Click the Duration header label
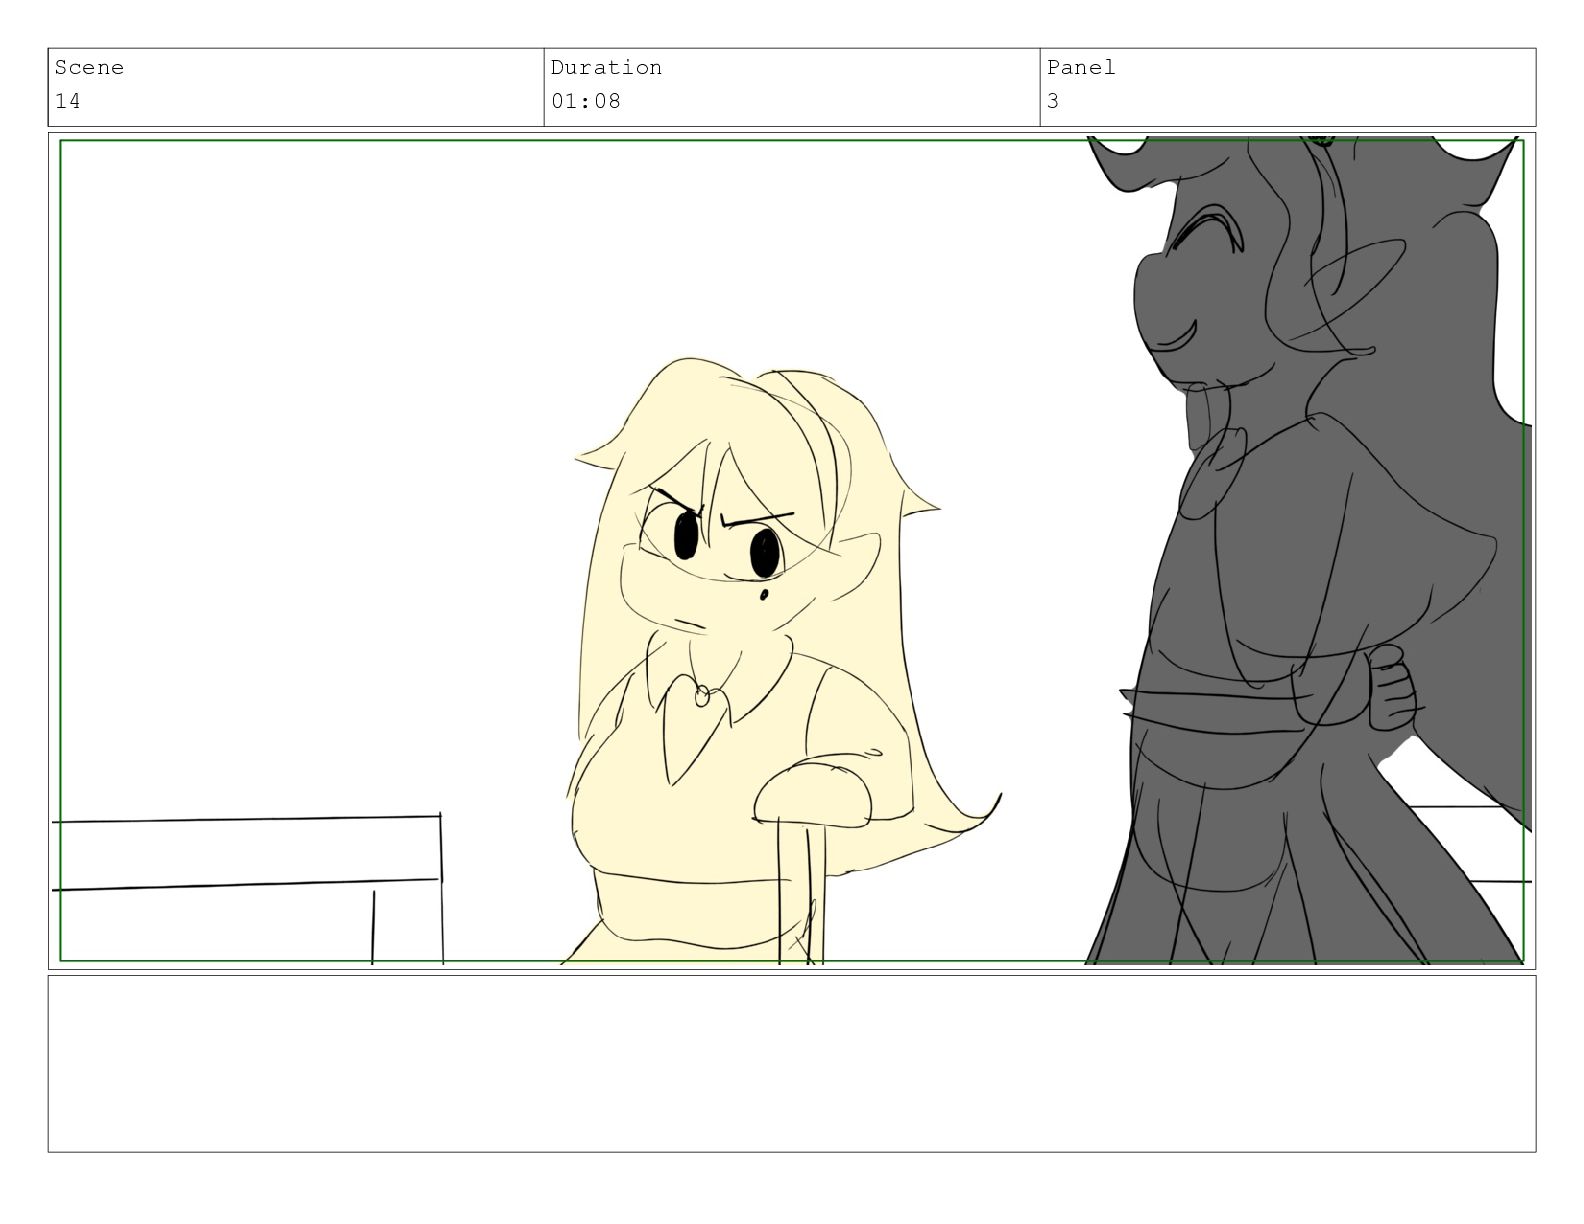 (606, 68)
